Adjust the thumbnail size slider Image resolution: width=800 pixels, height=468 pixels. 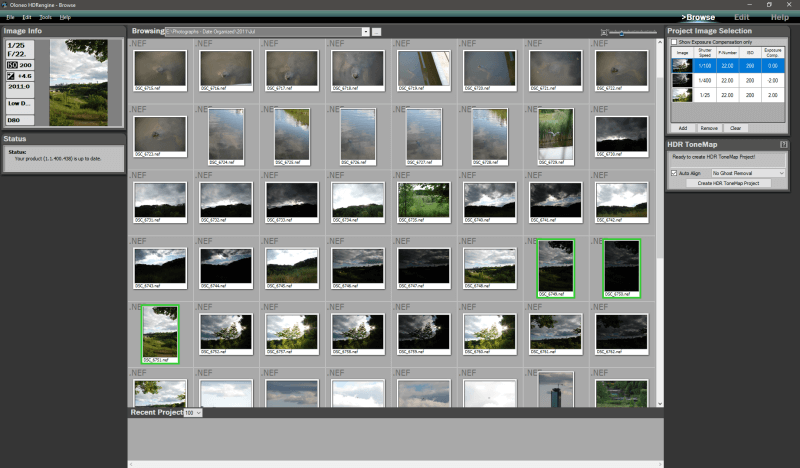pos(622,33)
